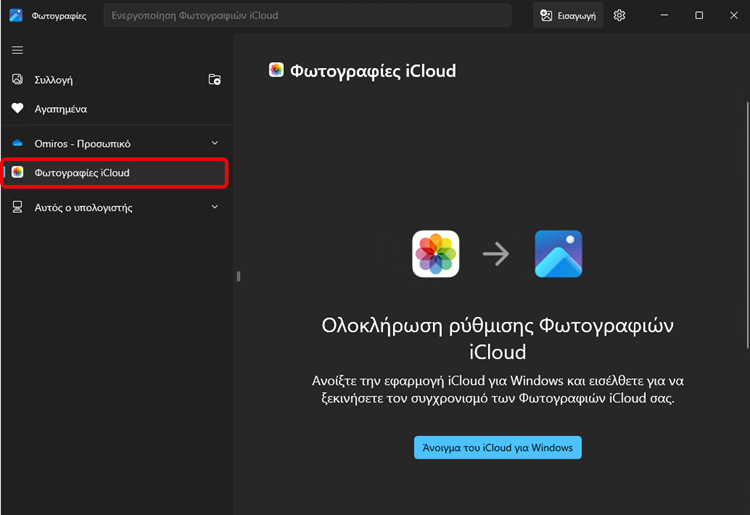Click the Ολοκλήρωση ρύθμισης Φωτογραφιών iCloud title

coord(497,339)
